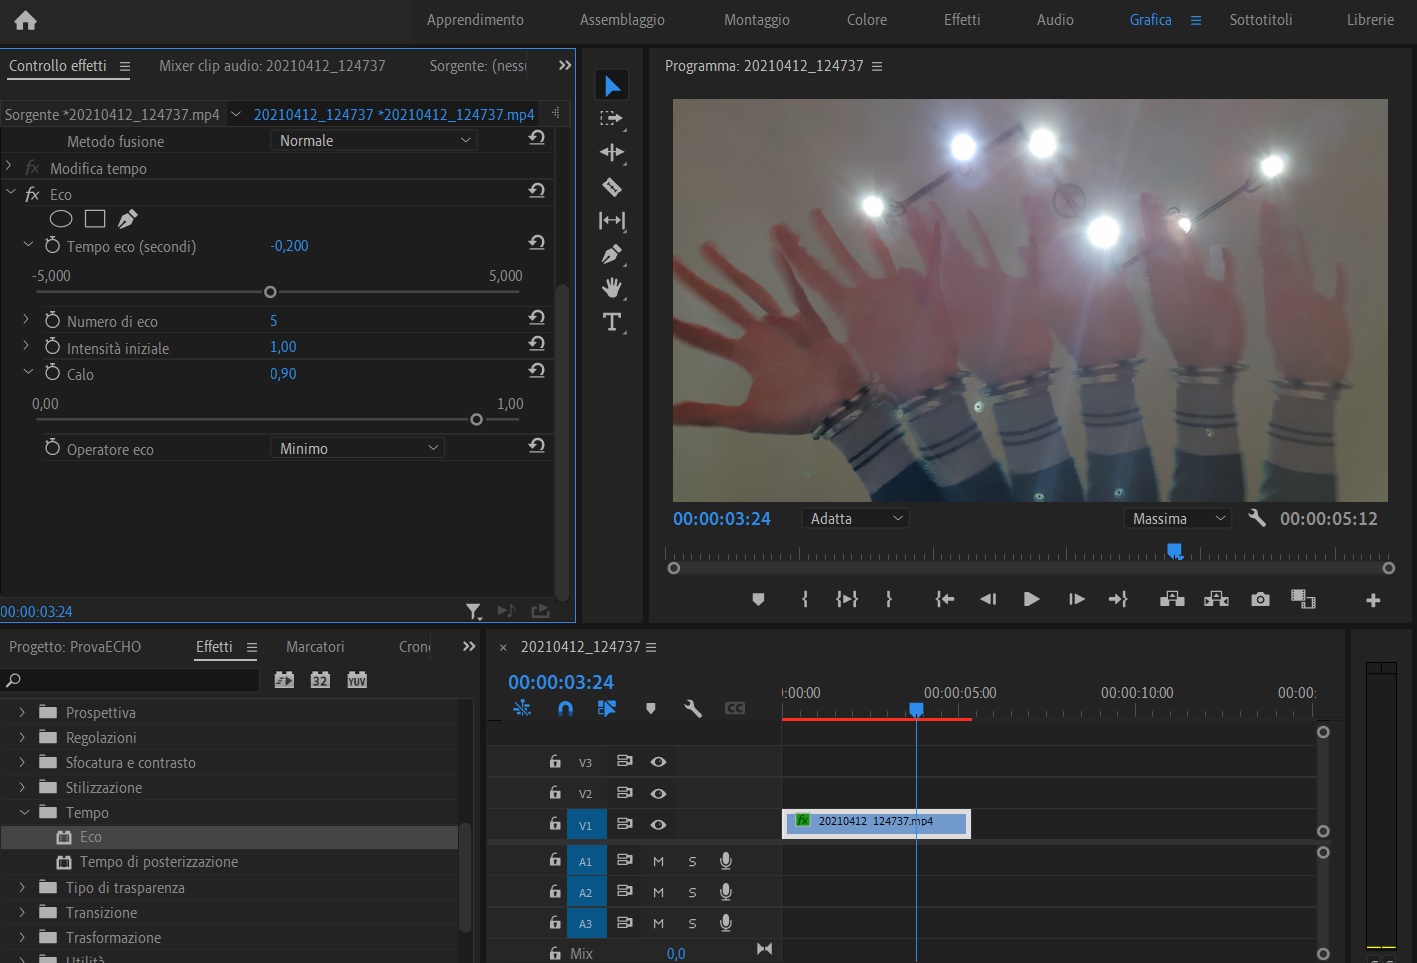Image resolution: width=1417 pixels, height=963 pixels.
Task: Select the Hand tool
Action: tap(612, 288)
